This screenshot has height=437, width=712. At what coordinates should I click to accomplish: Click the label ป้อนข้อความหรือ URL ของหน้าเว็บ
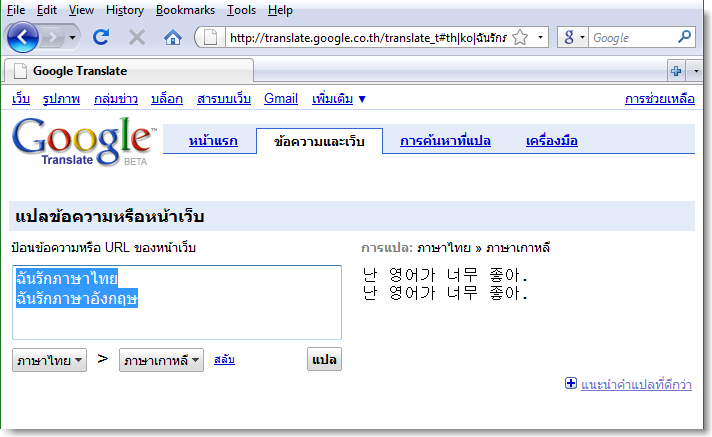[104, 248]
